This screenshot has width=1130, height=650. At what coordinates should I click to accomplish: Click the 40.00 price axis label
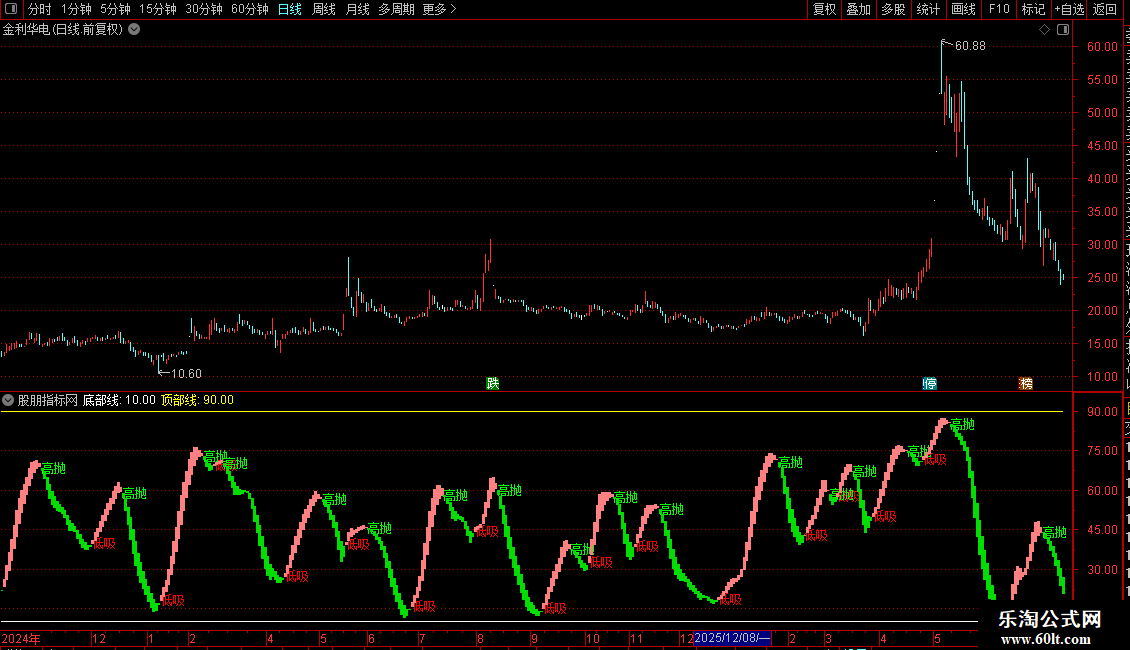pyautogui.click(x=1102, y=179)
